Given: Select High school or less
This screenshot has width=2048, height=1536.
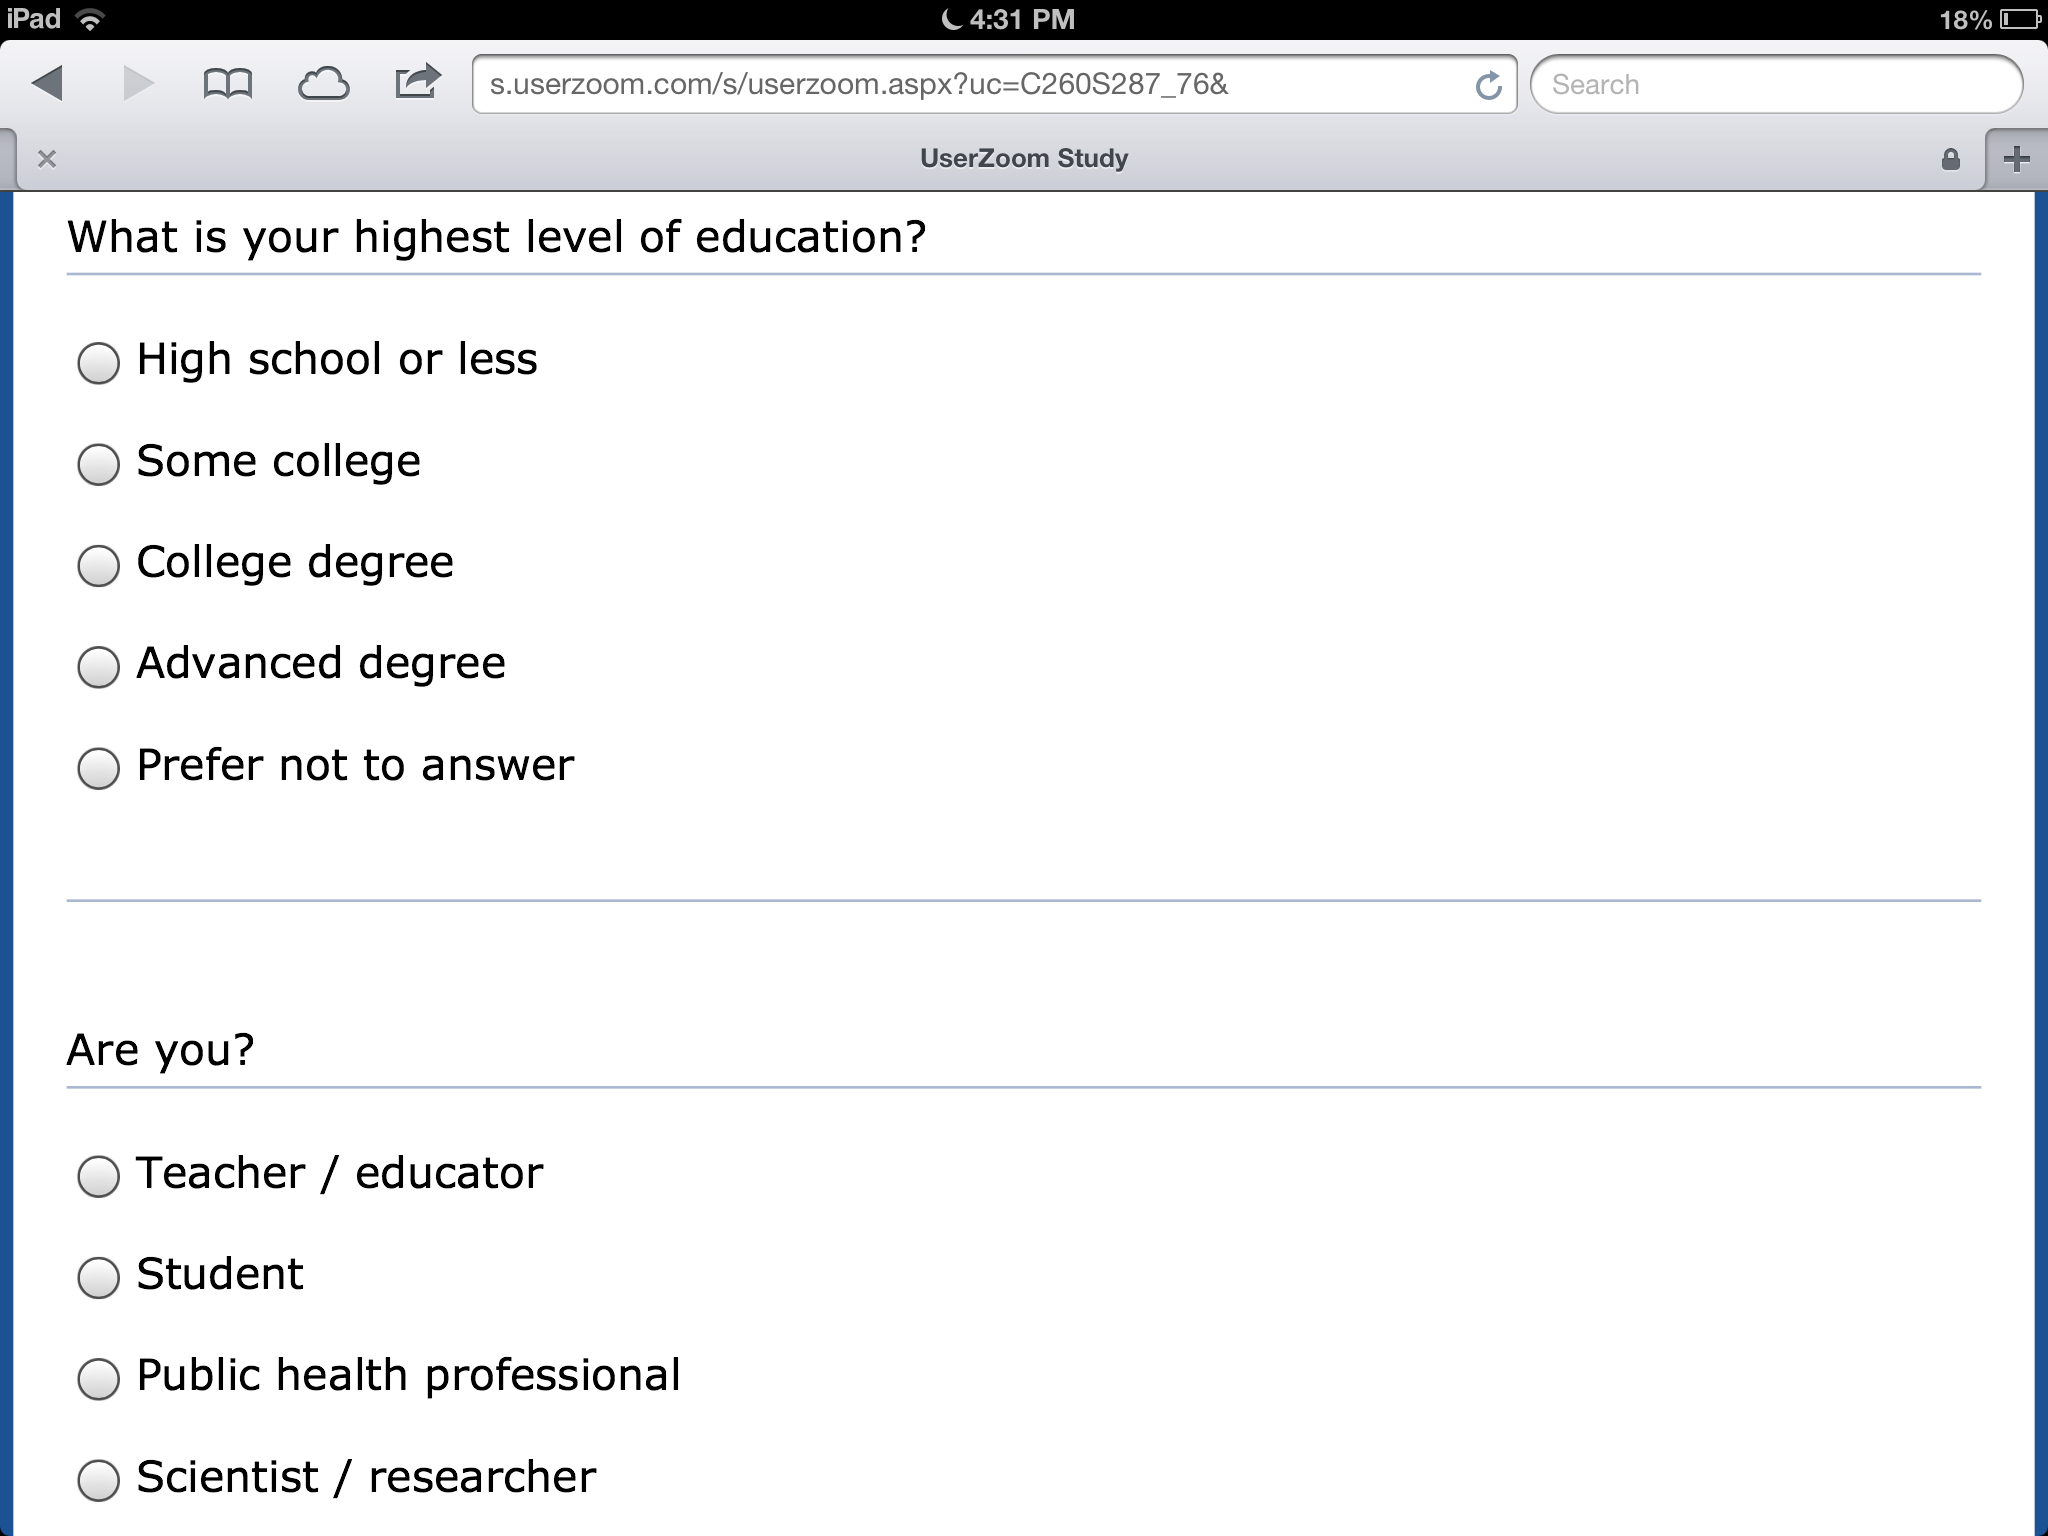Looking at the screenshot, I should pyautogui.click(x=98, y=363).
